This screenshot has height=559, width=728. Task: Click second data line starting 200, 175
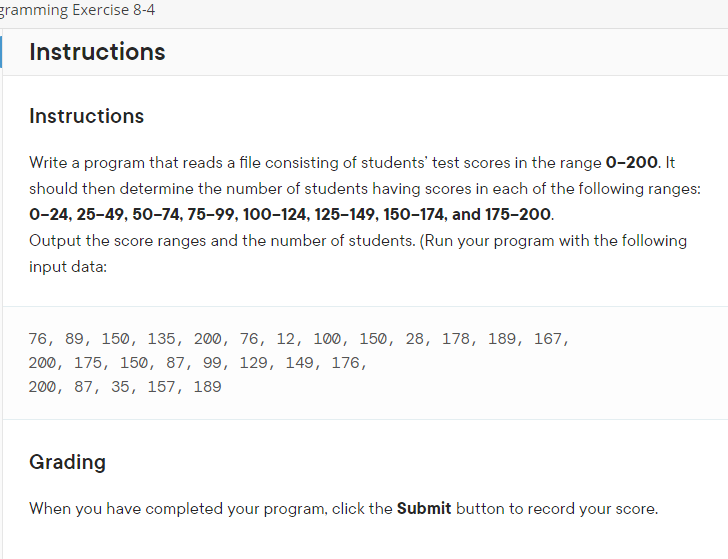tap(198, 363)
